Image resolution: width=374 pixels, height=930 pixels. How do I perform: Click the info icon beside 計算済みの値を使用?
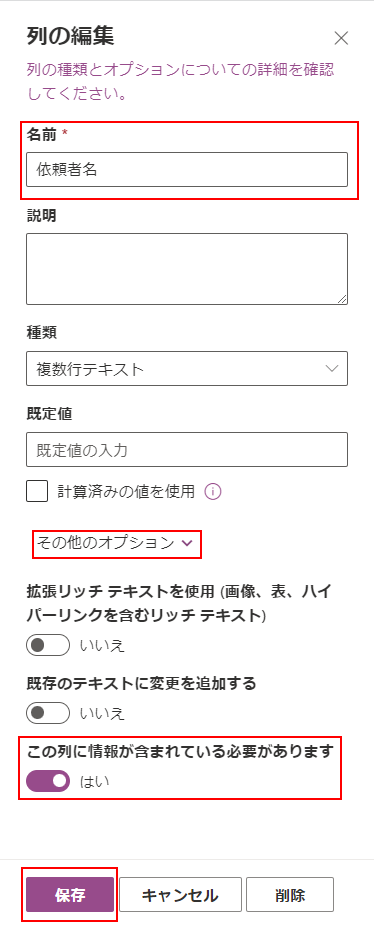(212, 492)
